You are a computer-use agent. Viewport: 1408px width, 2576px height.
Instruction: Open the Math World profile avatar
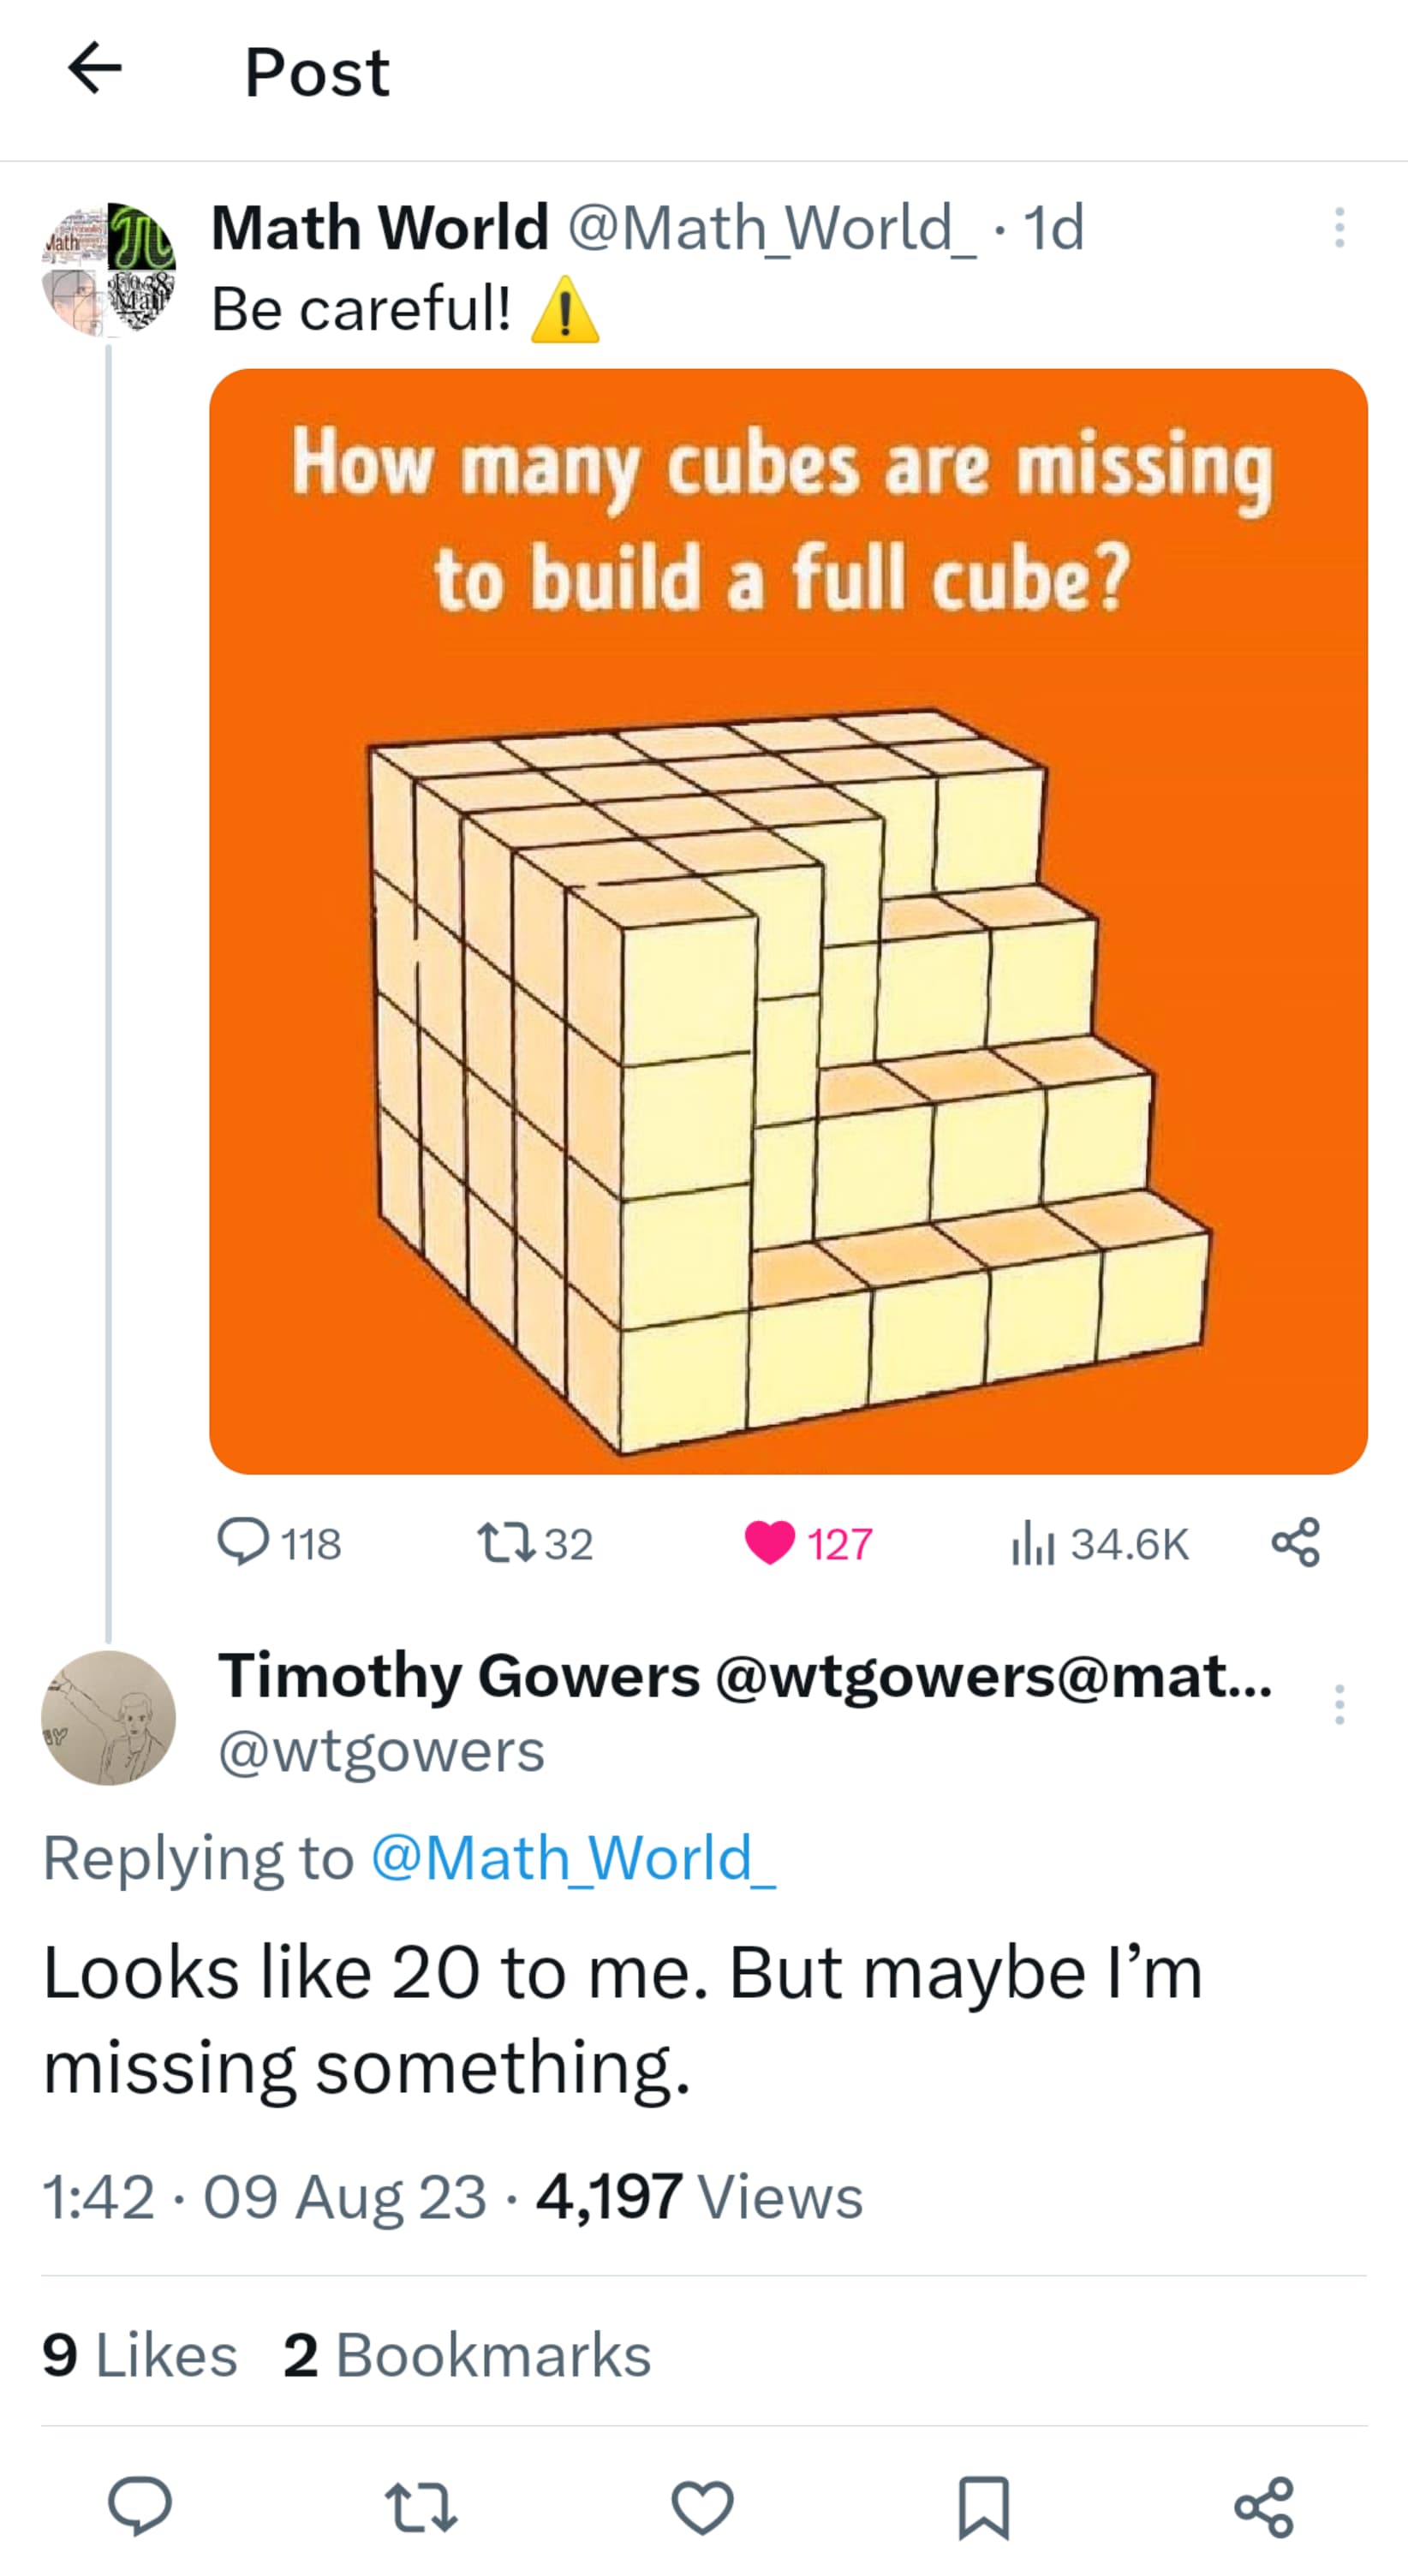coord(108,270)
